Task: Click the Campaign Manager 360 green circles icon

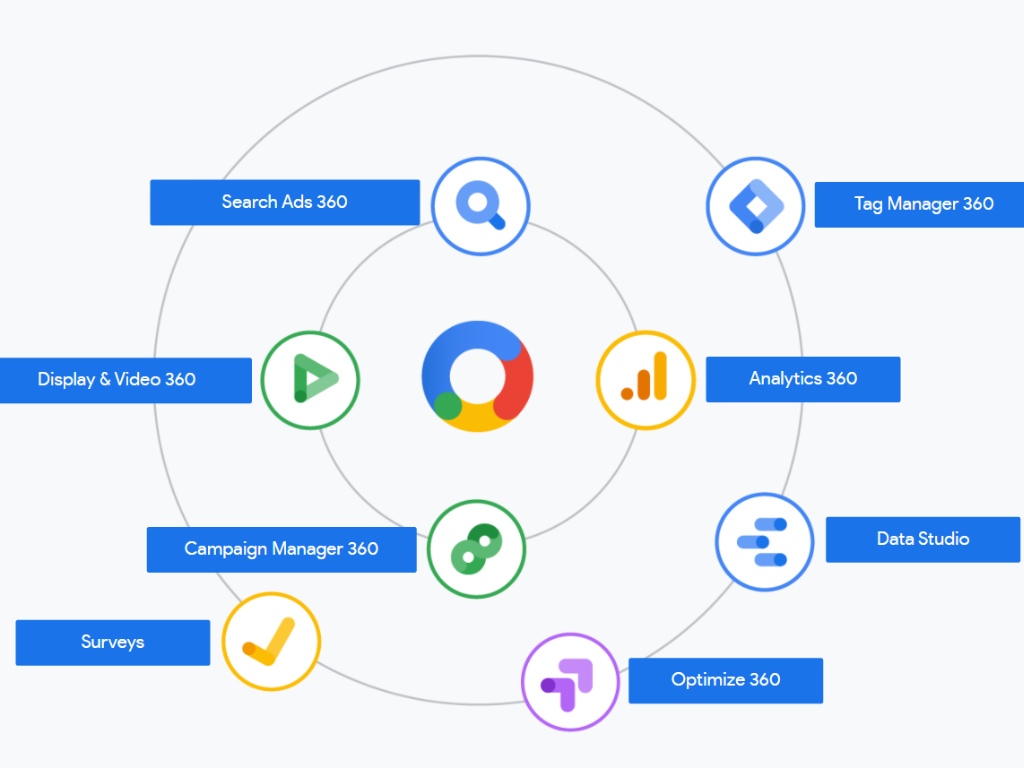Action: coord(477,549)
